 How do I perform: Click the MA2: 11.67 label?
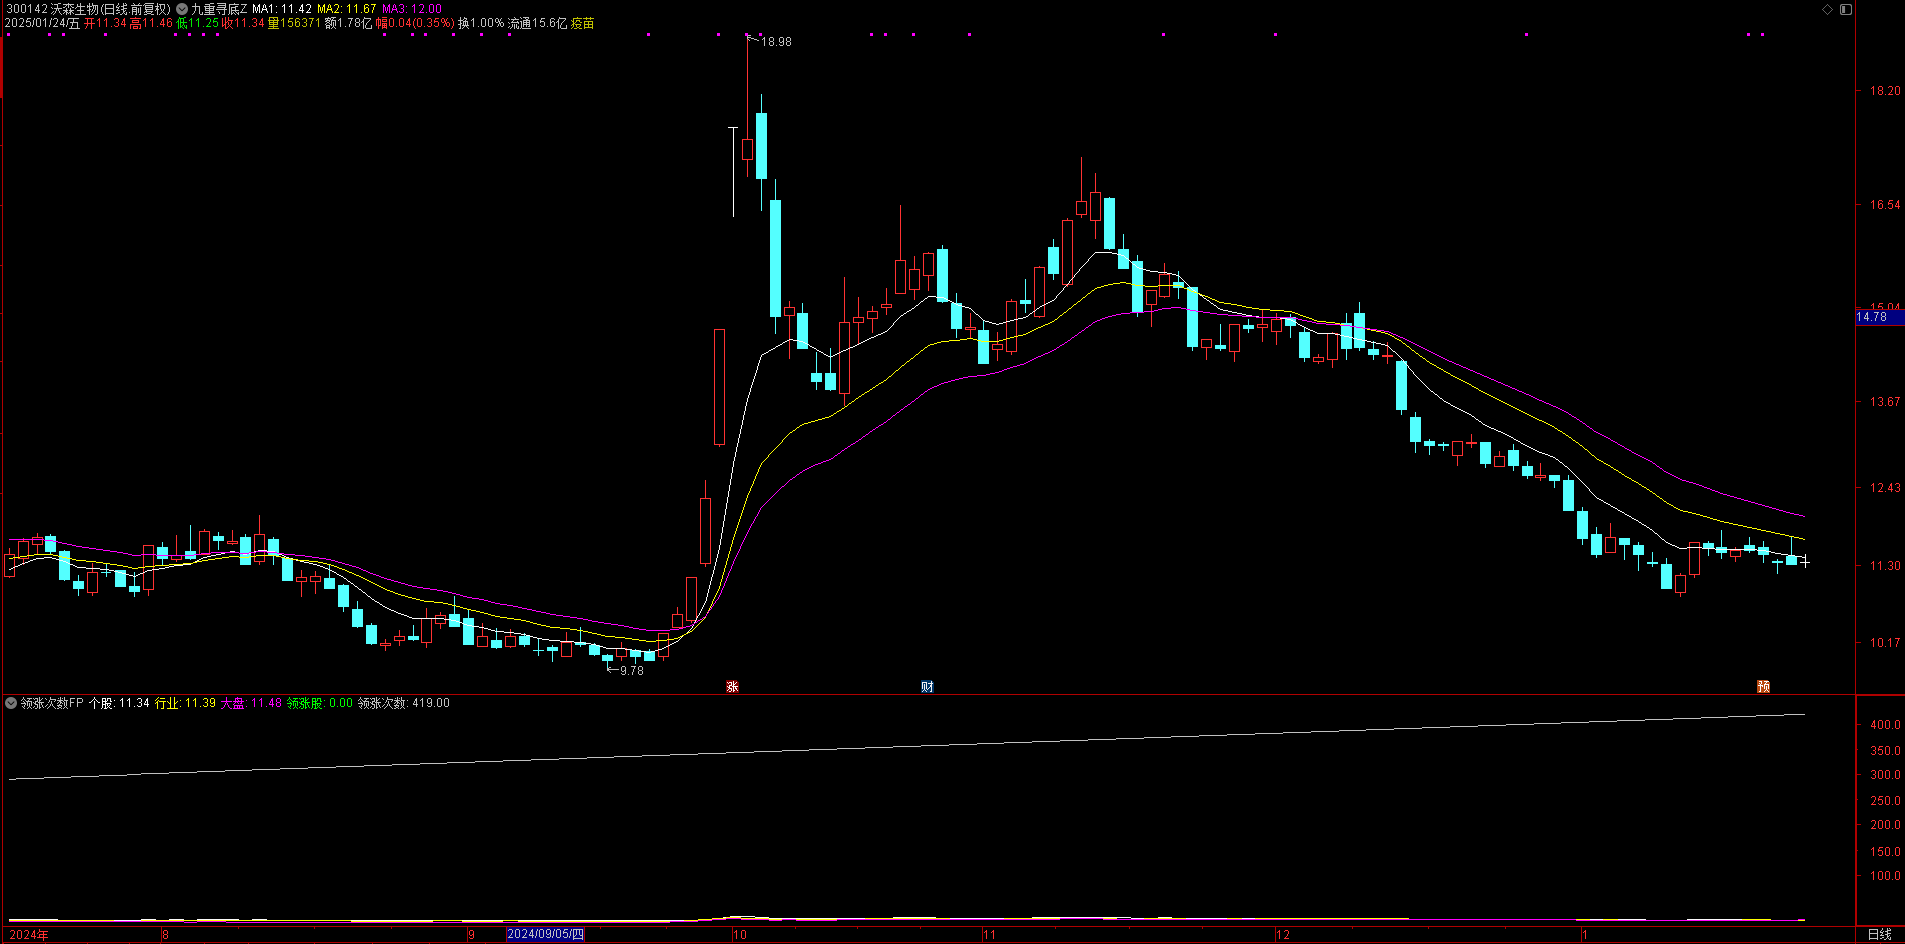[347, 9]
